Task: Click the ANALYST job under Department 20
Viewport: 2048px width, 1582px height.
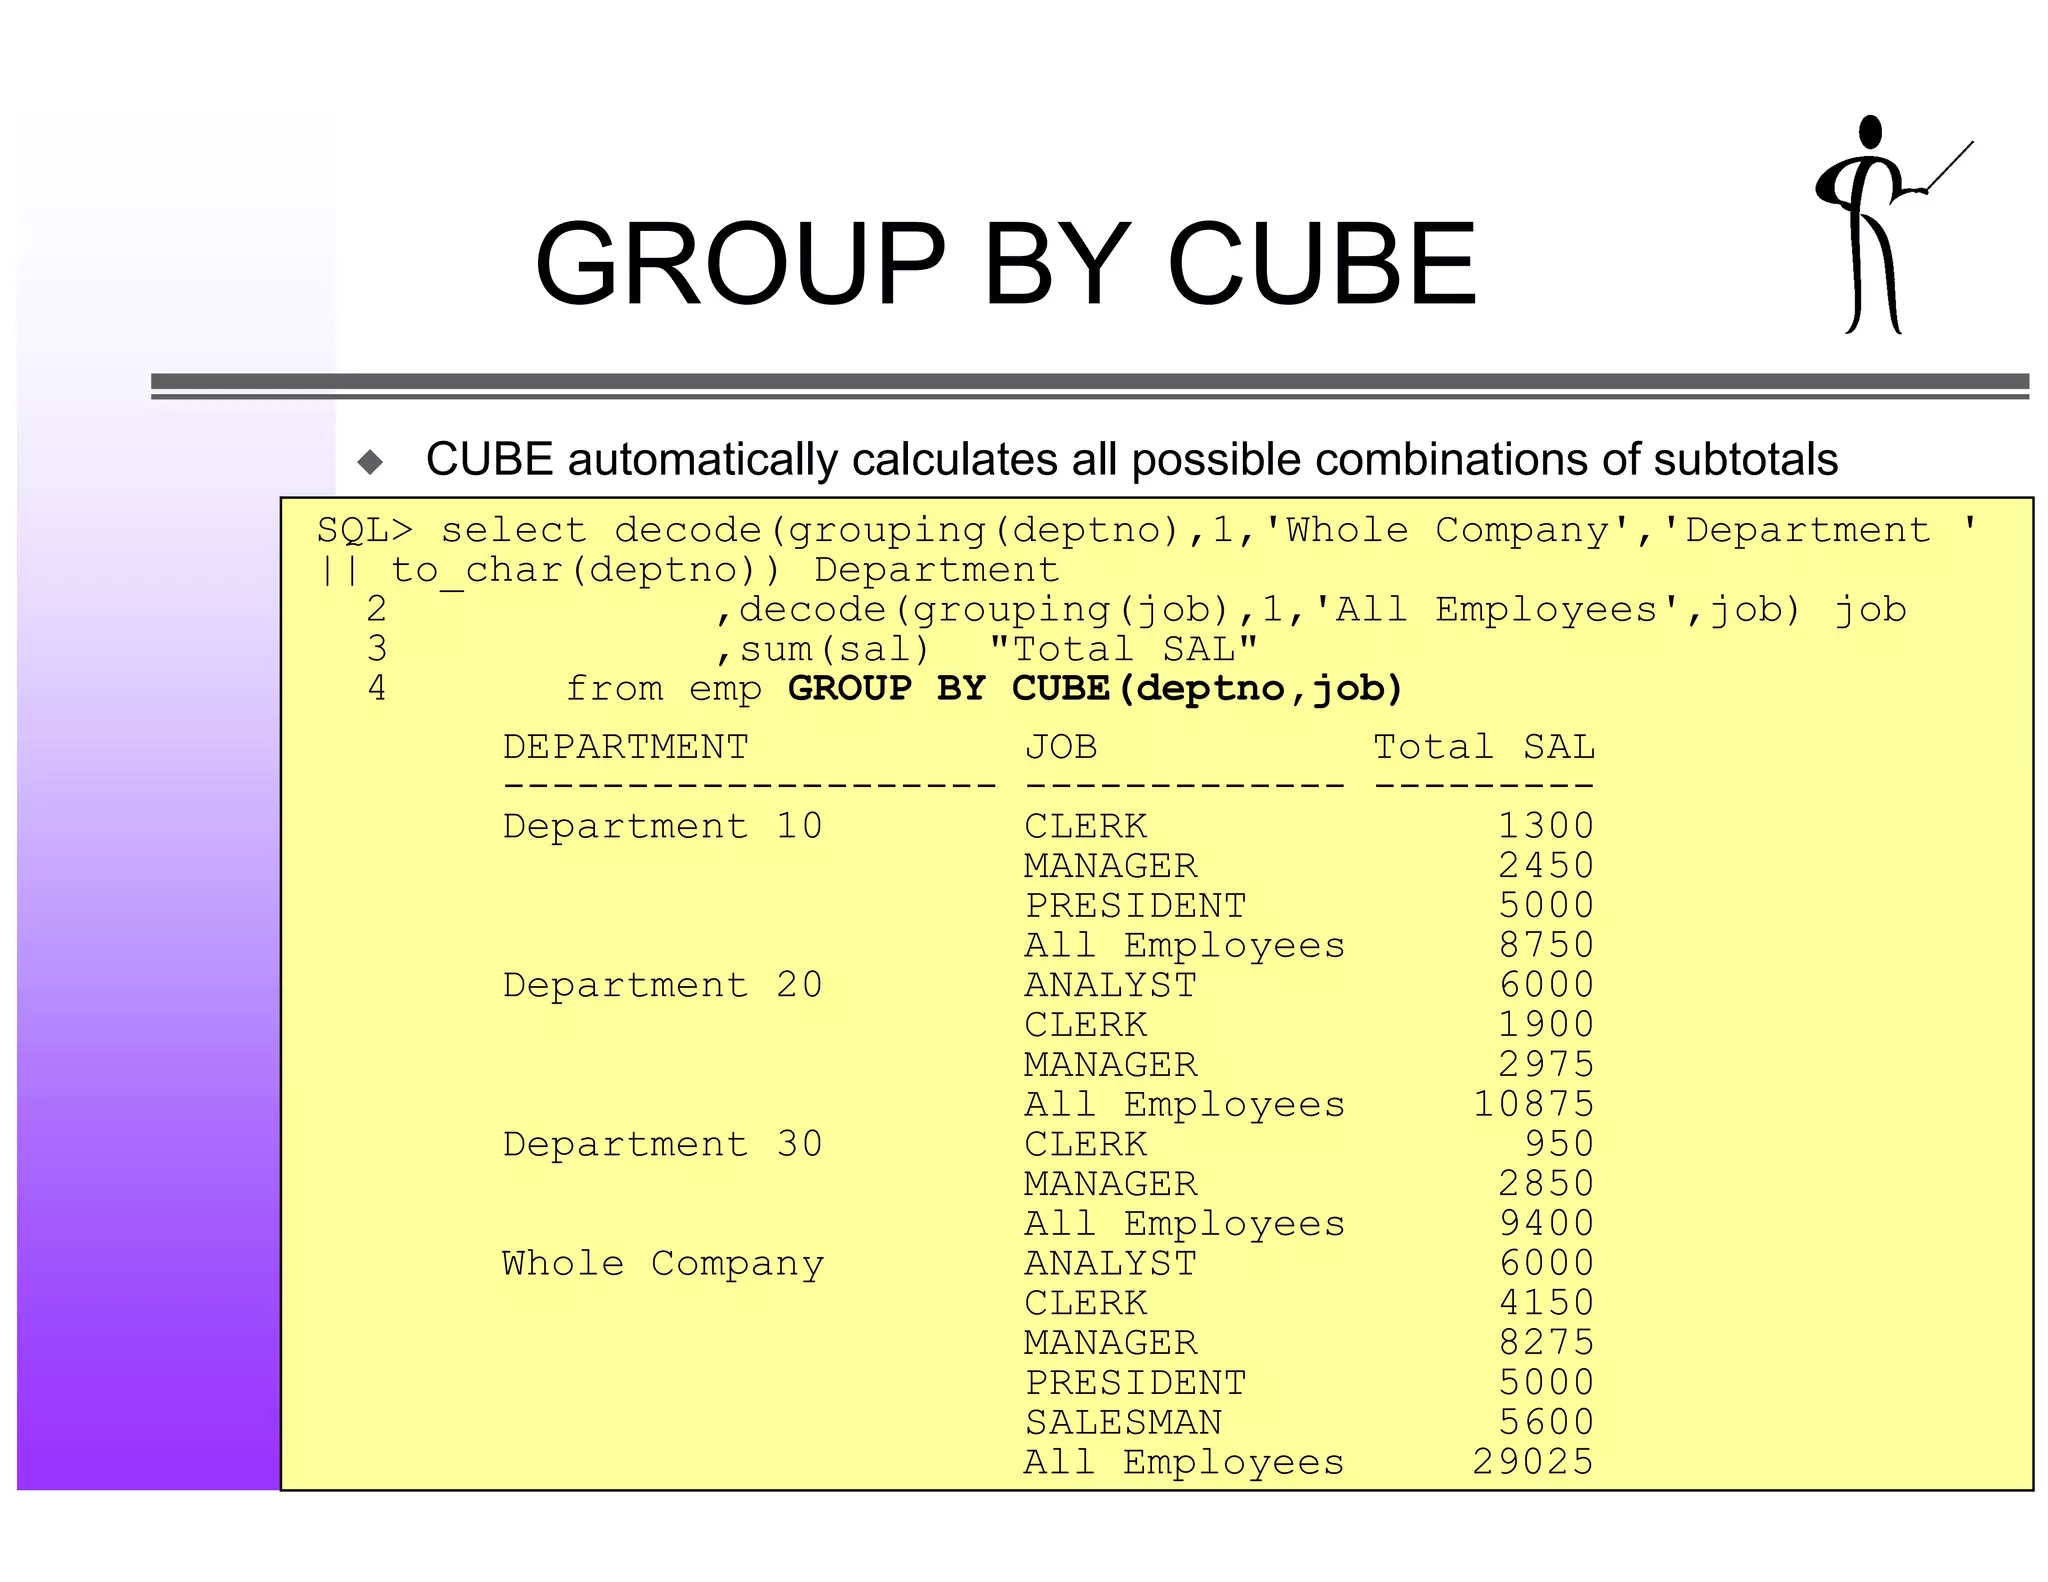Action: pos(1110,985)
